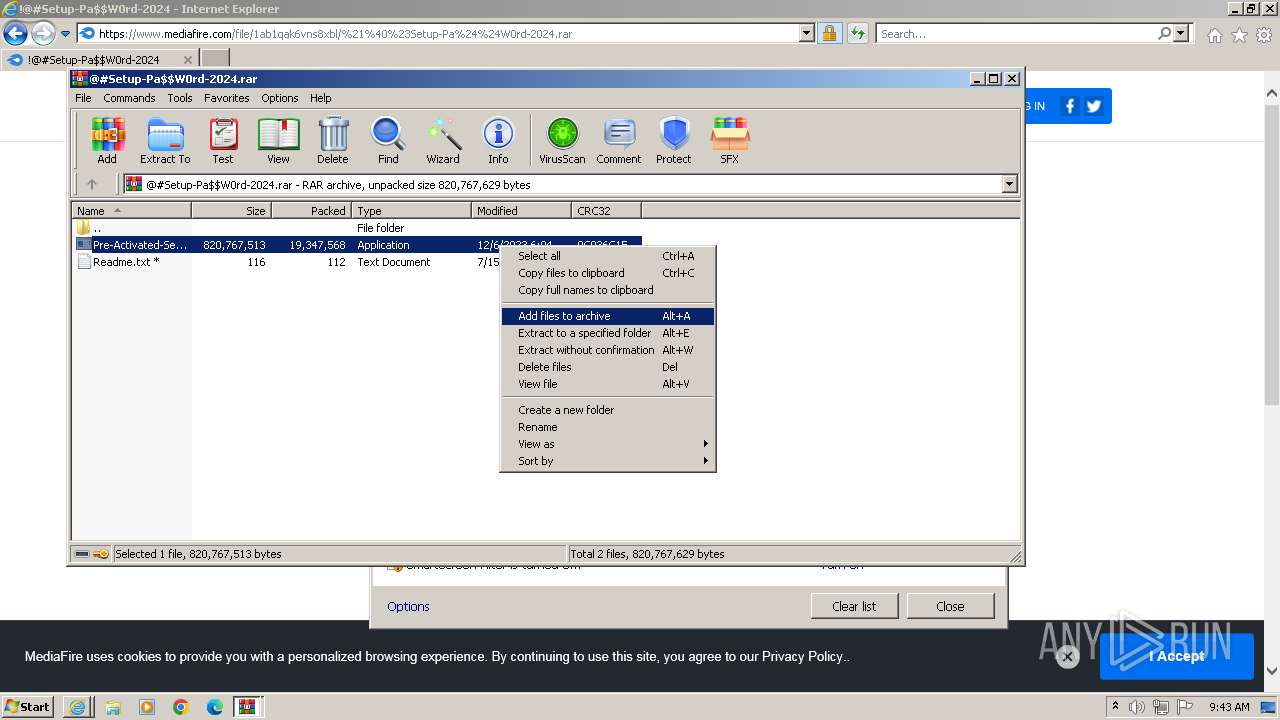Open the IE search provider dropdown
1280x720 pixels.
pyautogui.click(x=1181, y=34)
